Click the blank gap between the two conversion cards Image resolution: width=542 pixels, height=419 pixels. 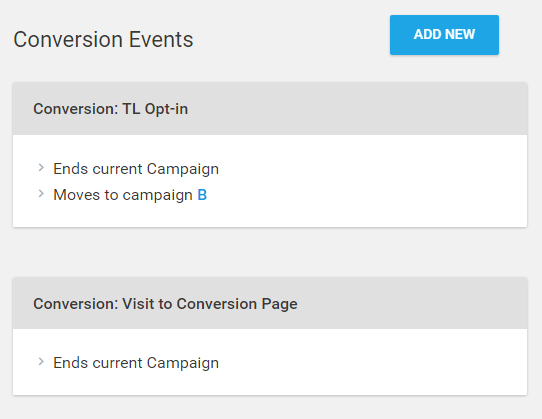click(270, 252)
